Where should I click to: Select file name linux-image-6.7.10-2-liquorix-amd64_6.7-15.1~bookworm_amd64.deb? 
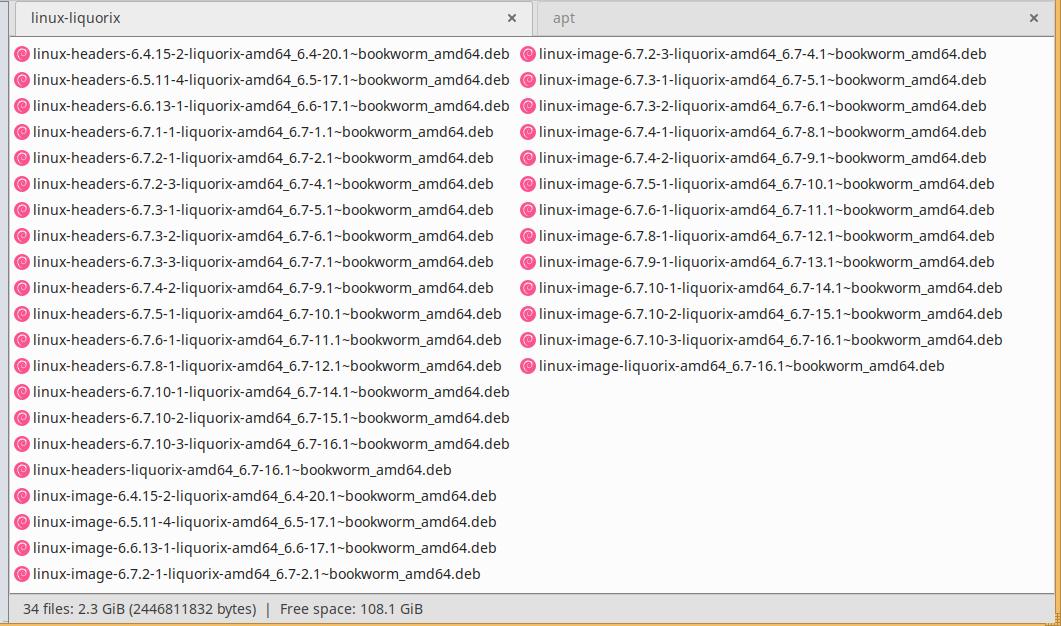[771, 314]
